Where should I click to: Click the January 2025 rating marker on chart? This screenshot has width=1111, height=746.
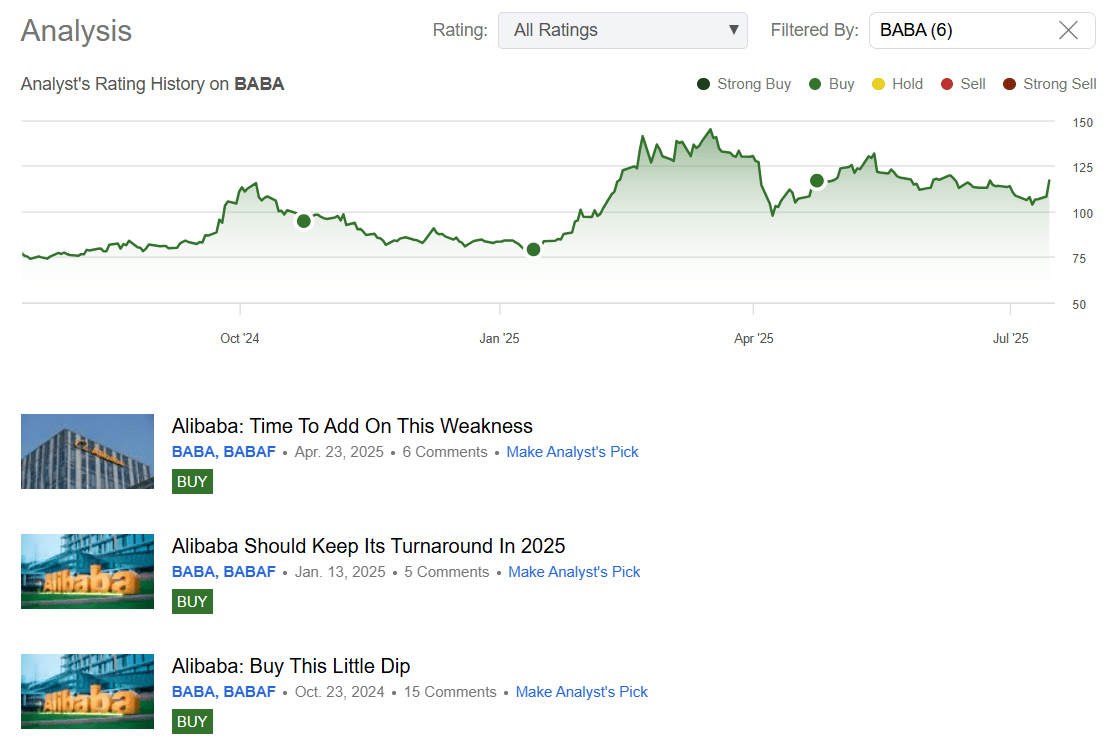click(x=533, y=249)
